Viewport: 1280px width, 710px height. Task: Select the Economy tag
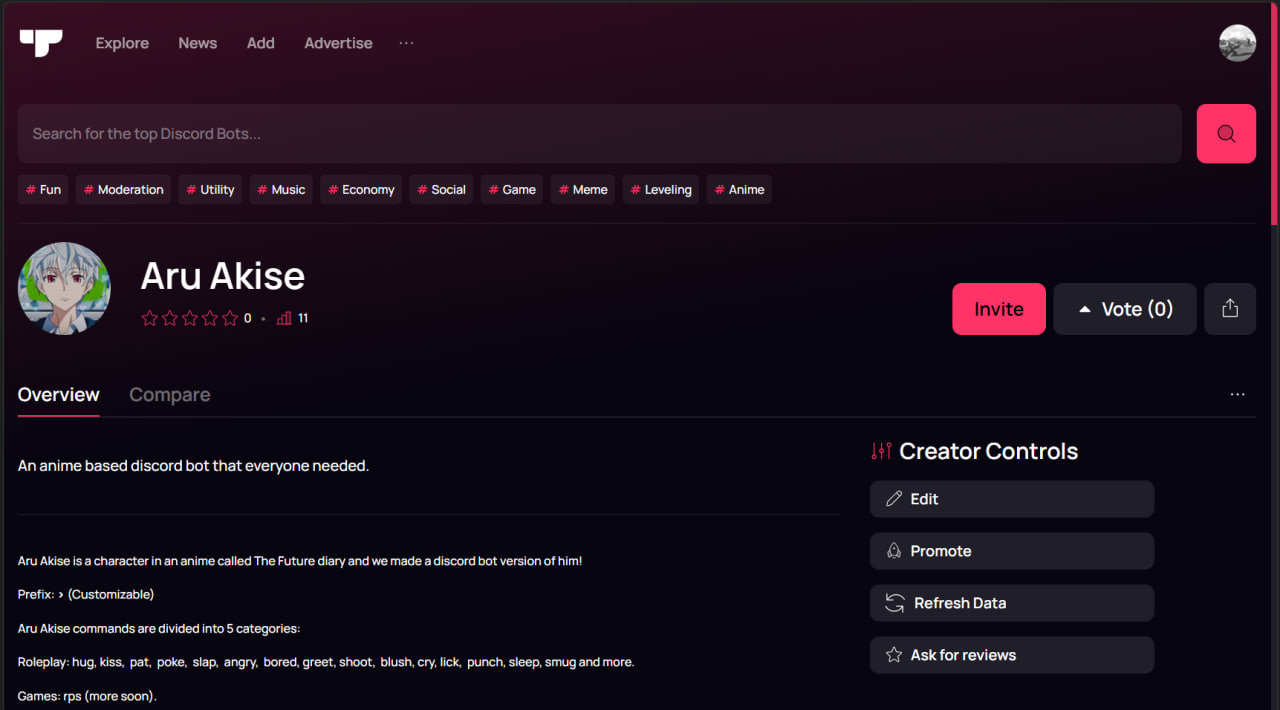(361, 190)
